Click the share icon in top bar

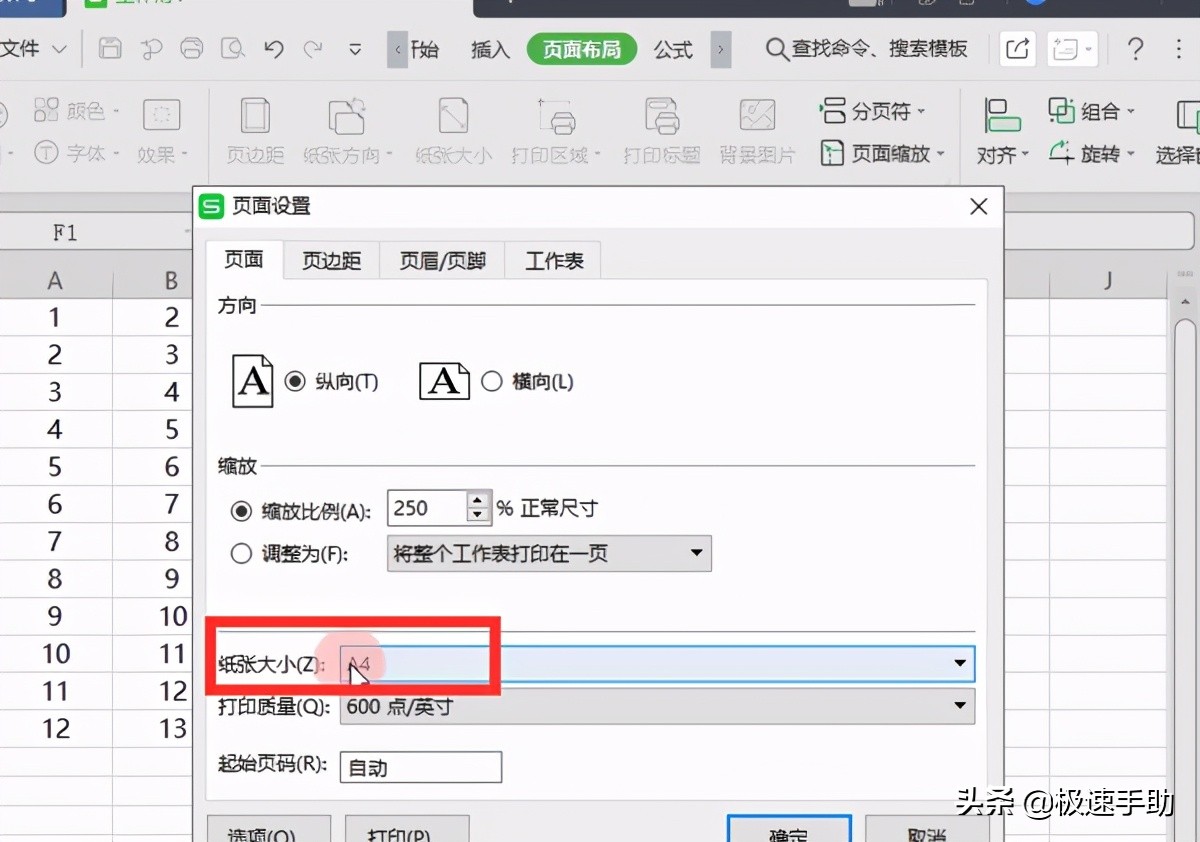(1017, 48)
